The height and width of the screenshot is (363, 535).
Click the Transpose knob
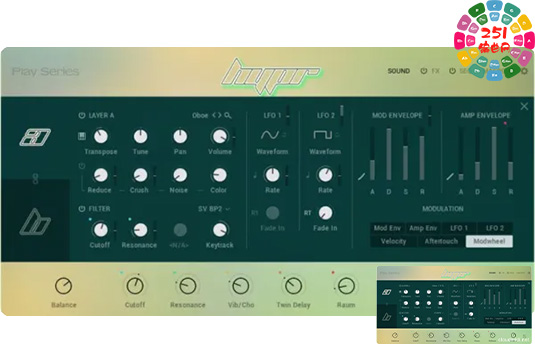(x=101, y=136)
